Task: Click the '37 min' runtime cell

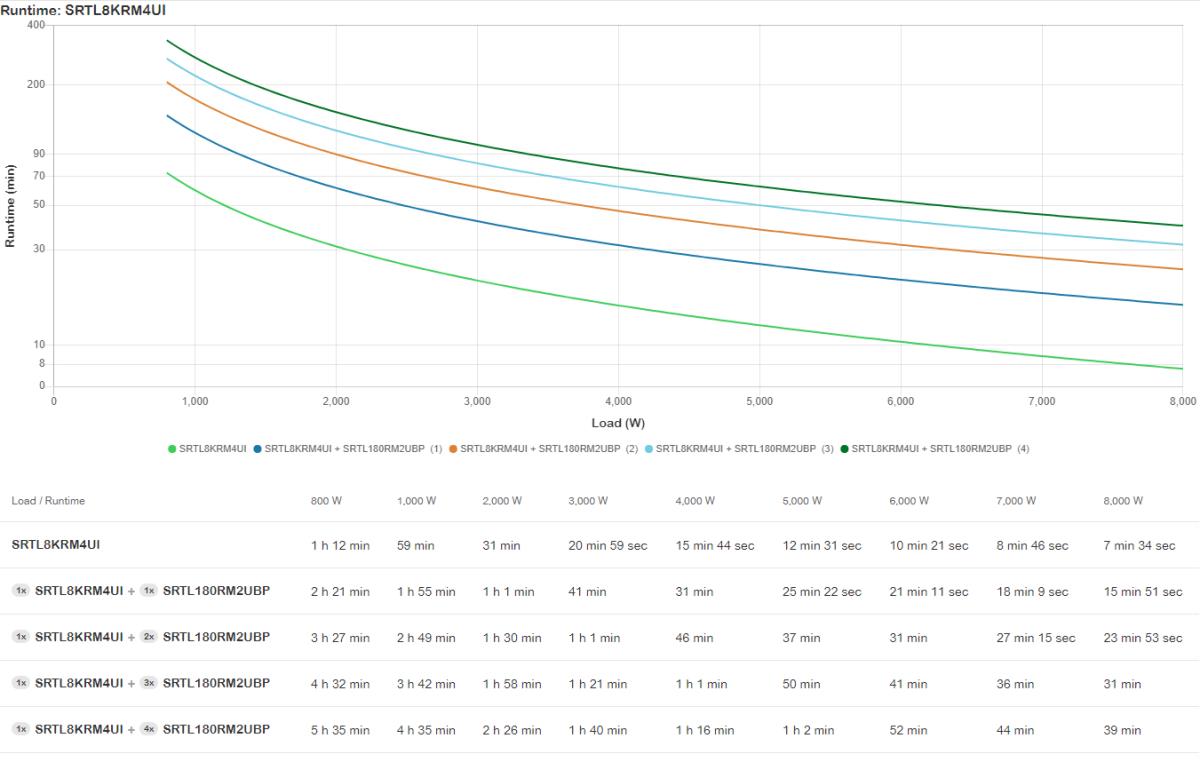Action: click(x=802, y=638)
